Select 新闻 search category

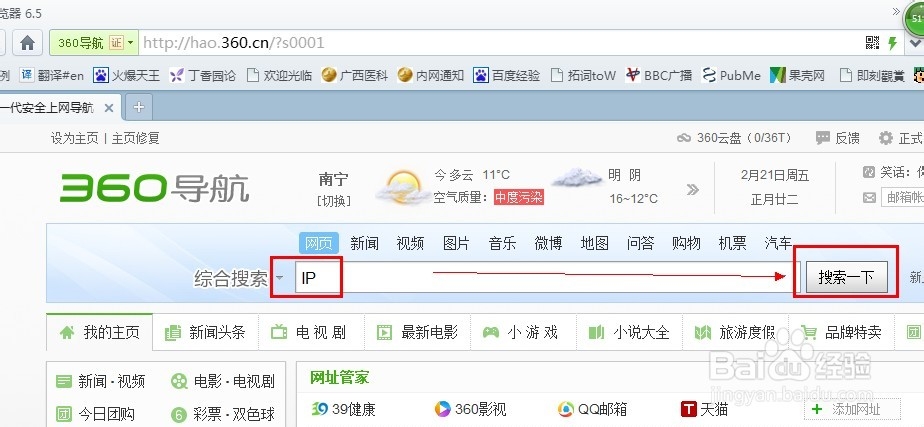pyautogui.click(x=364, y=243)
